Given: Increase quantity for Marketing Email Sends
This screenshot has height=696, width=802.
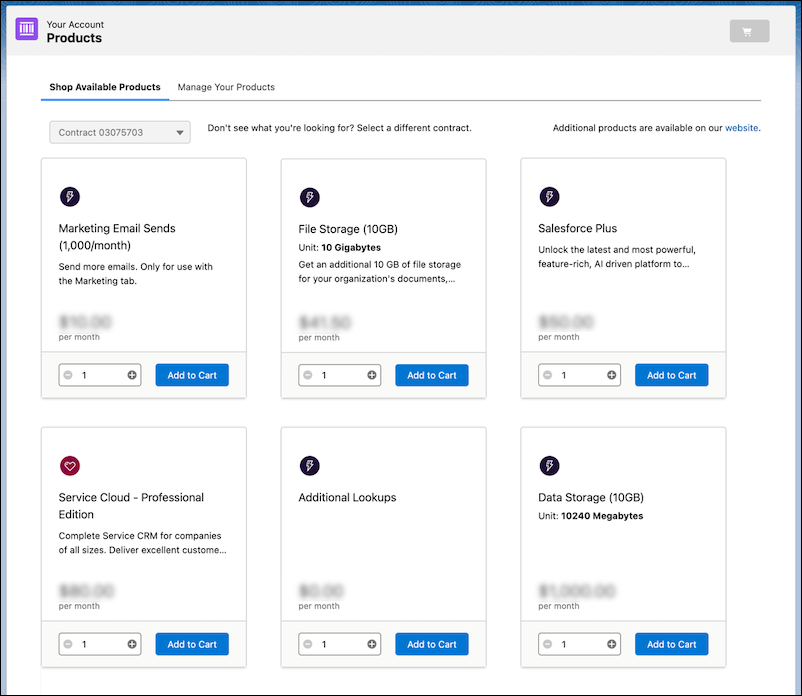Looking at the screenshot, I should click(132, 375).
